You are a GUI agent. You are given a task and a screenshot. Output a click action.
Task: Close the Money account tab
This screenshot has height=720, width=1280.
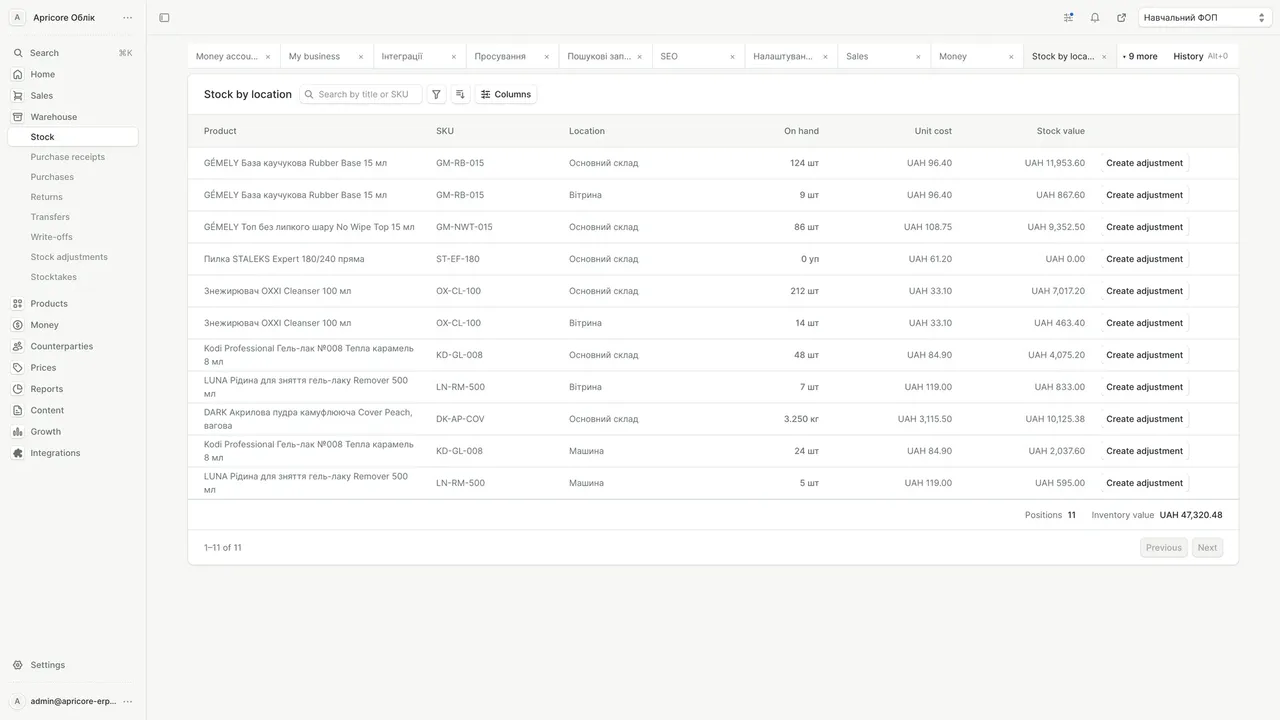pyautogui.click(x=268, y=57)
